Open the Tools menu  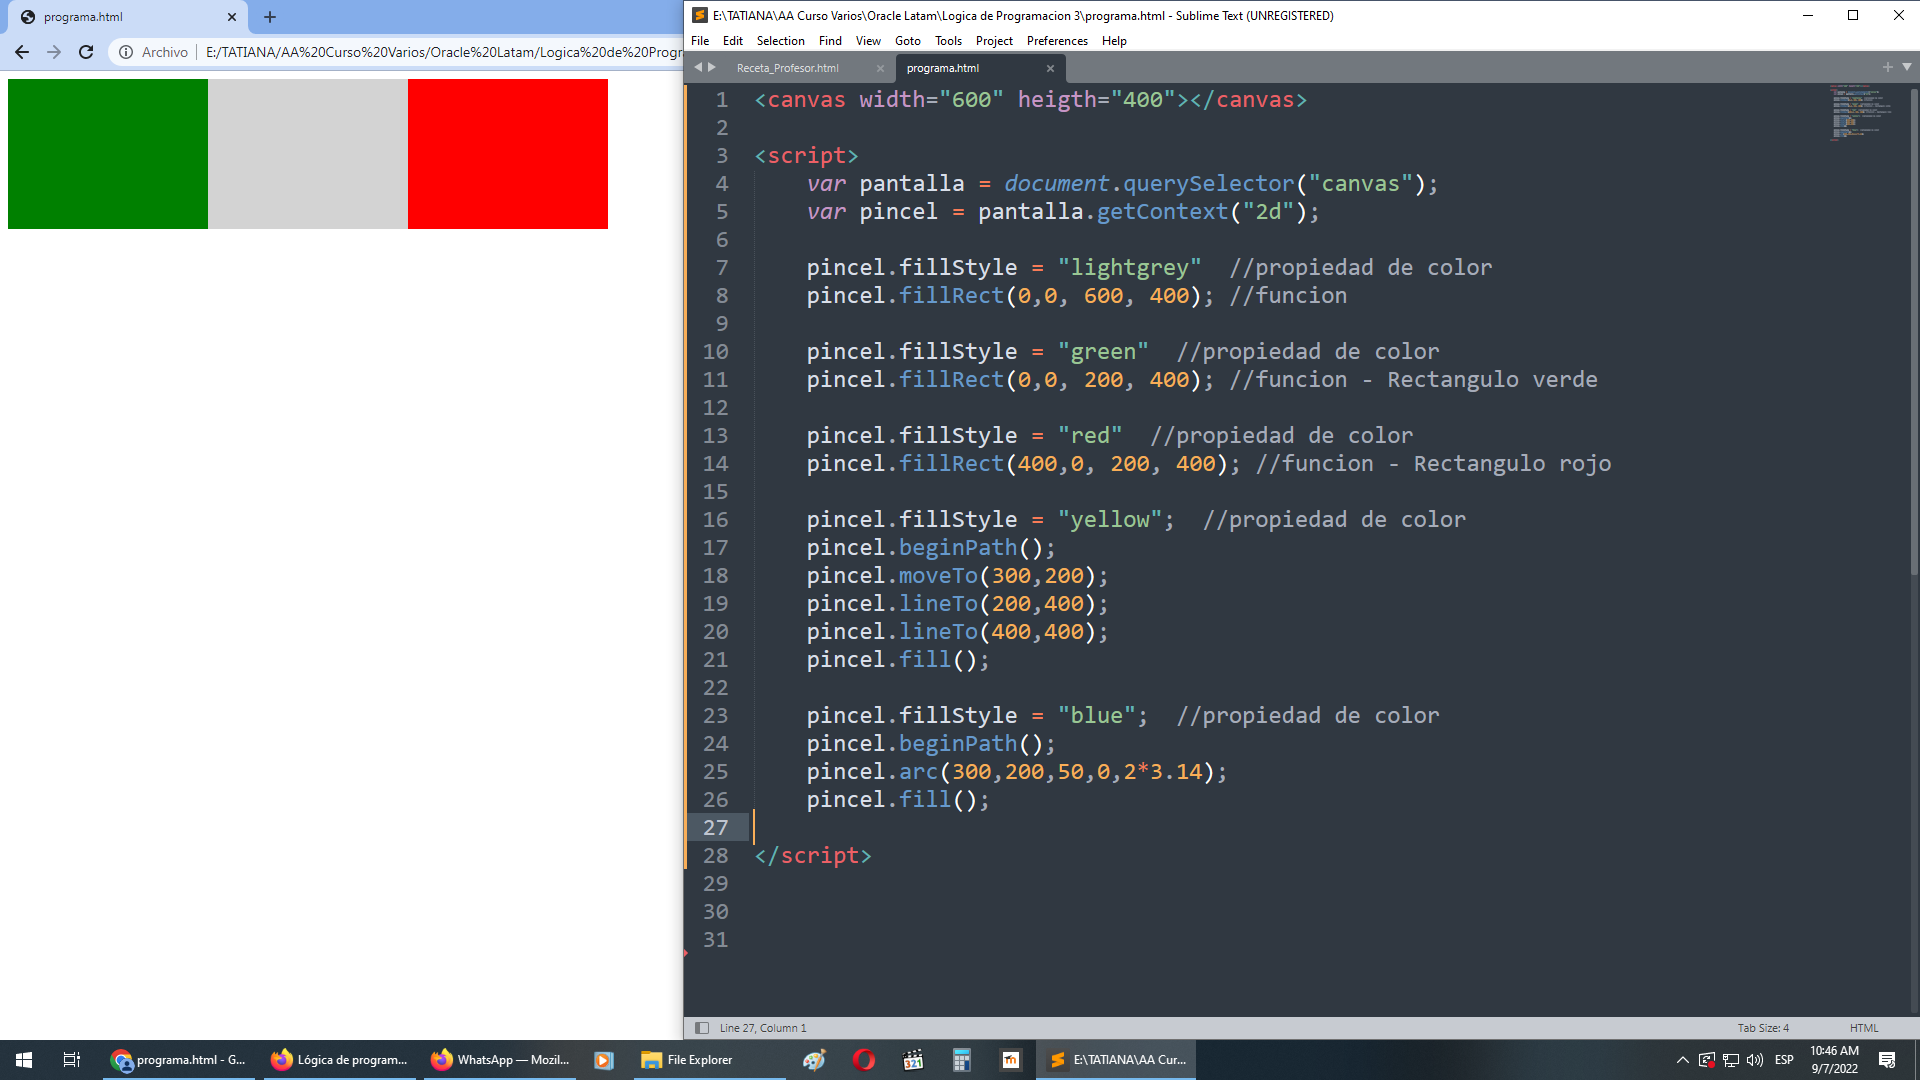pyautogui.click(x=948, y=41)
